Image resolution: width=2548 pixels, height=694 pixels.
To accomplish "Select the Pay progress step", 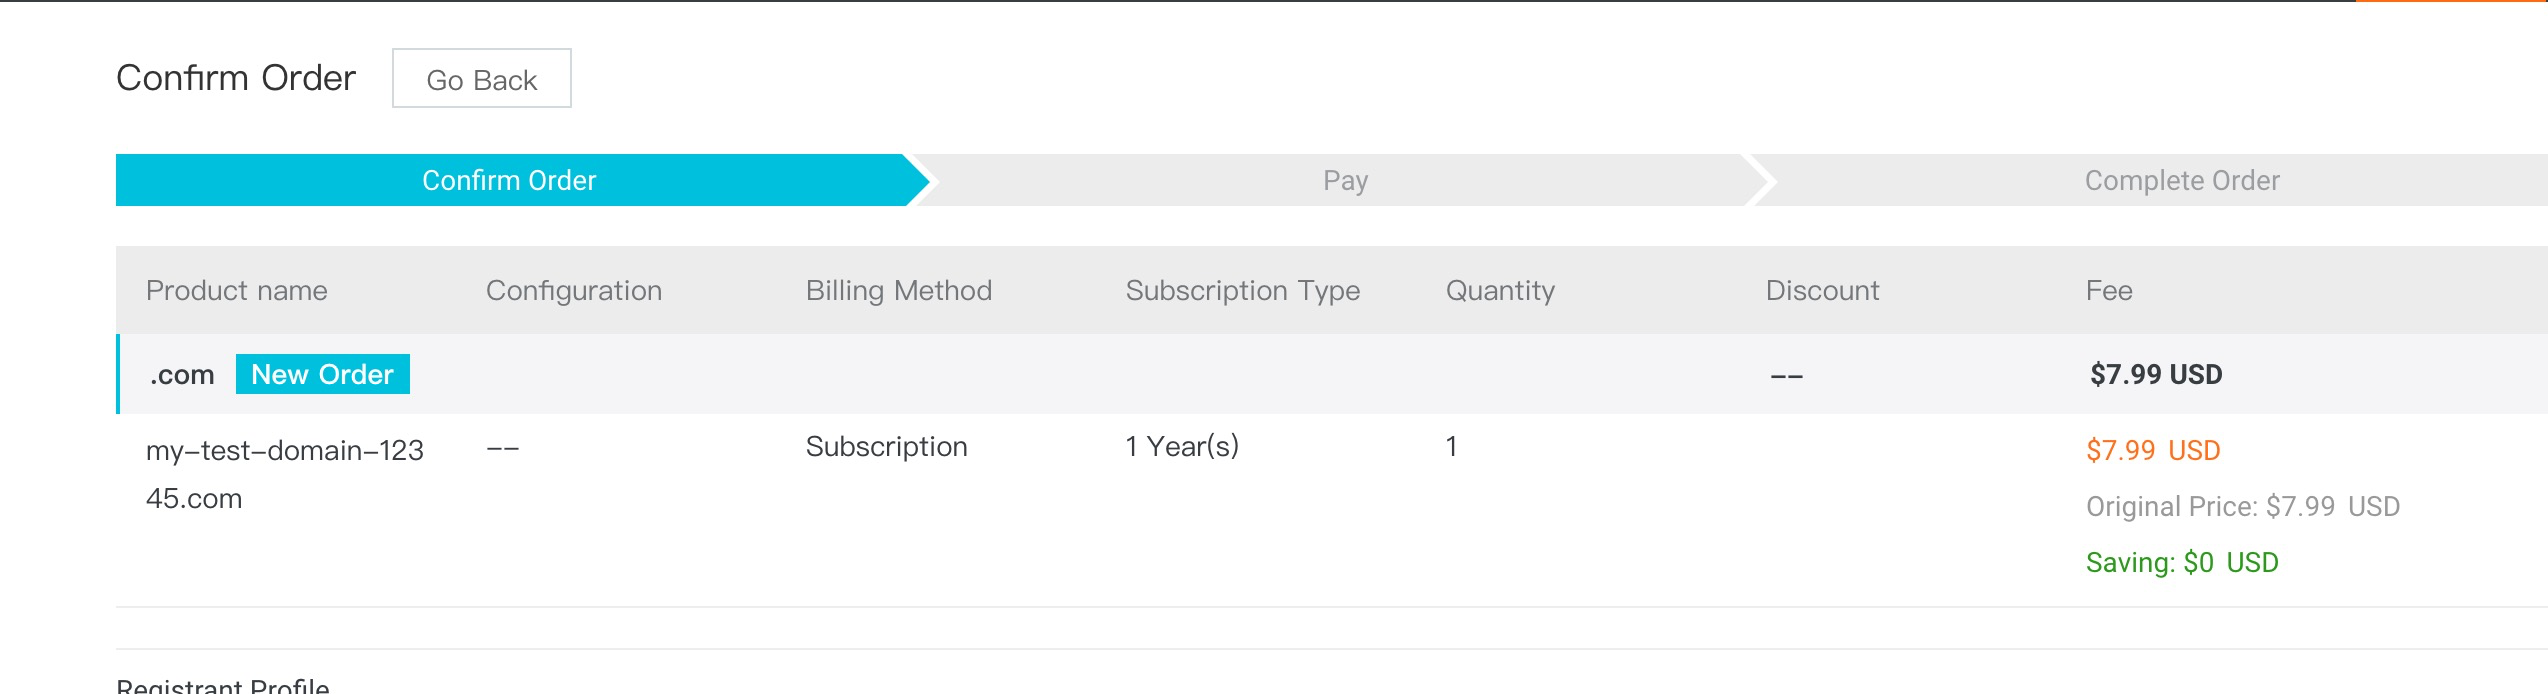I will coord(1345,181).
